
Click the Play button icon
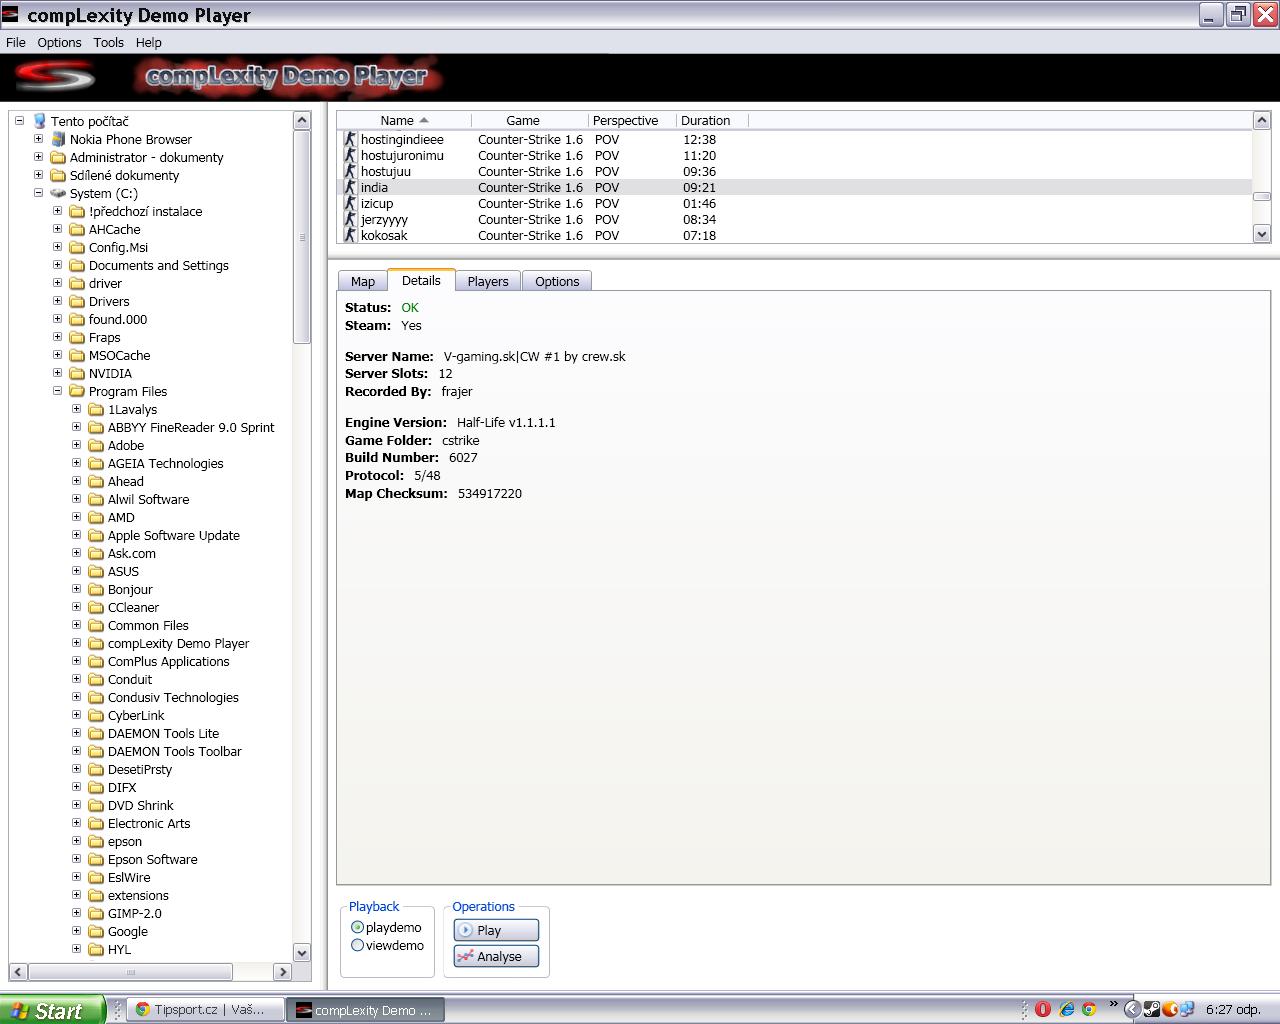coord(465,930)
